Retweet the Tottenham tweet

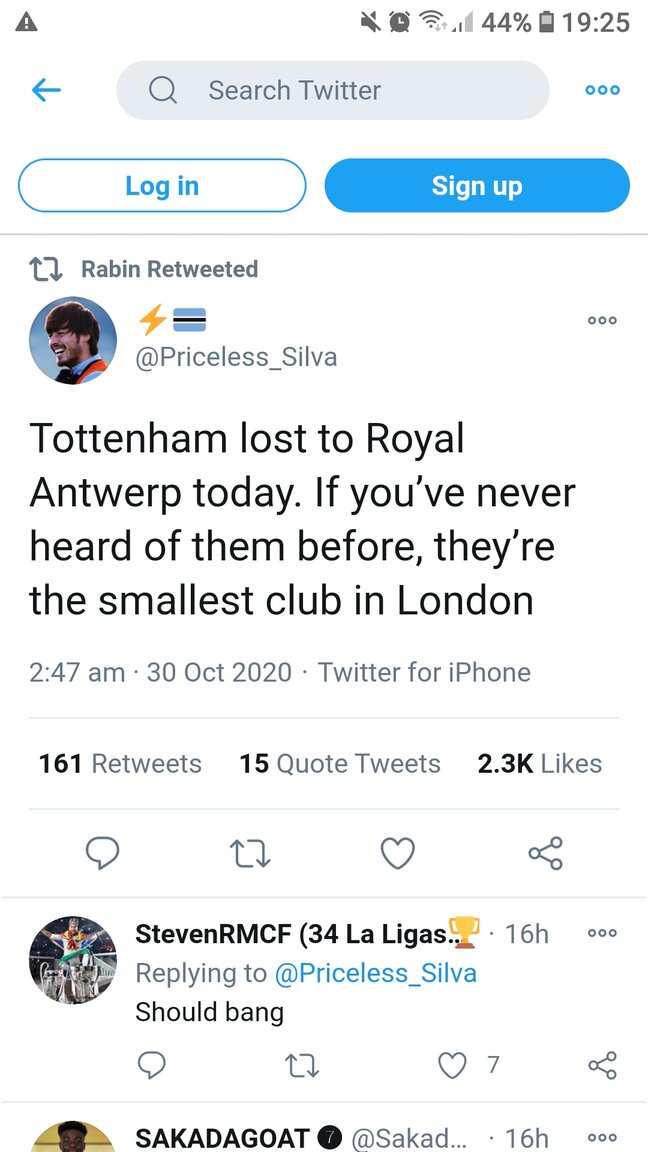tap(250, 853)
